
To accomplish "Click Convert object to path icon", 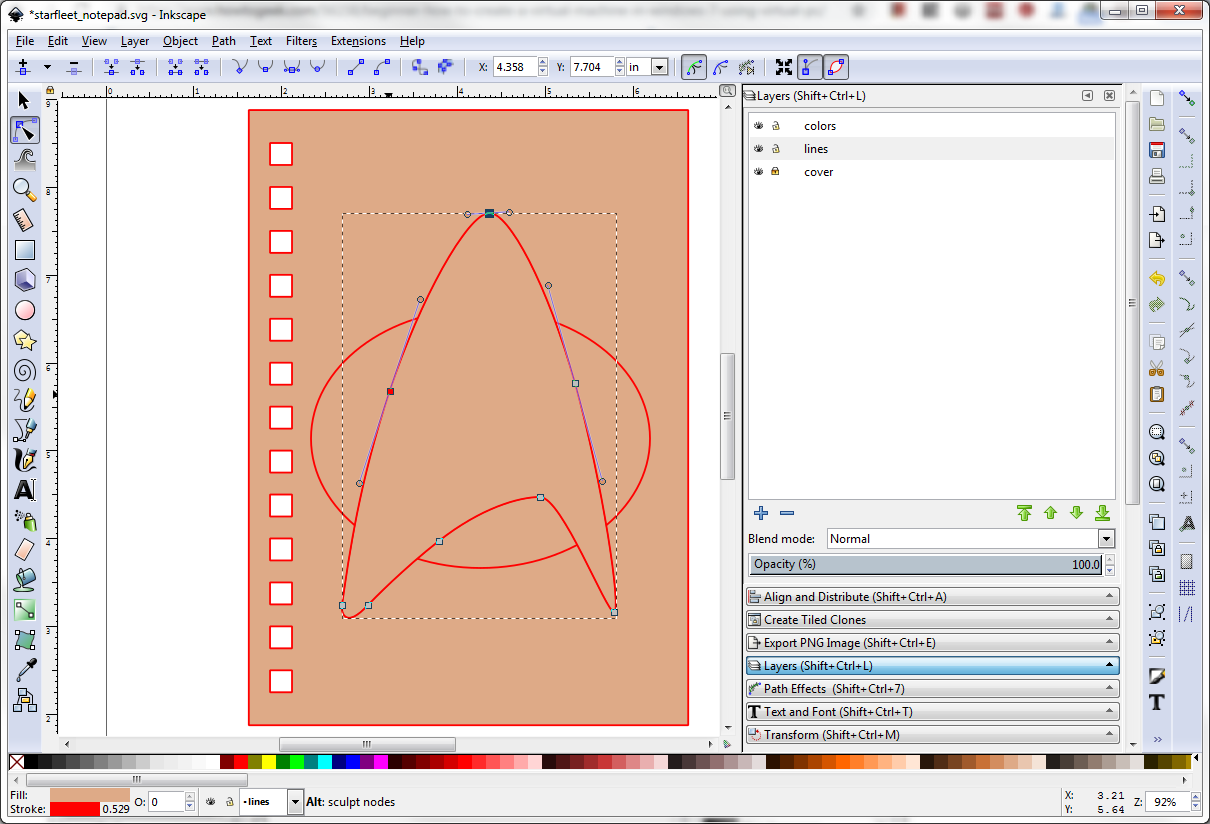I will click(420, 67).
